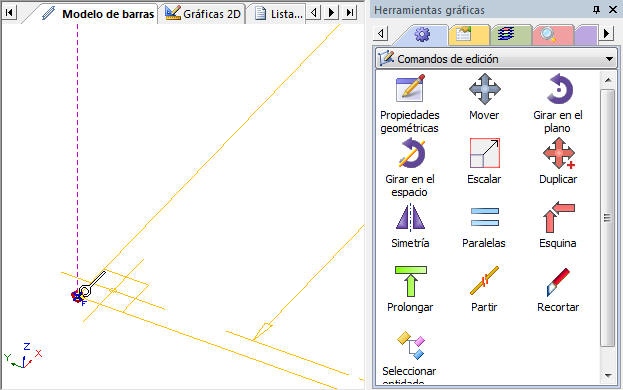
Task: Activate the Escalar command
Action: (484, 153)
